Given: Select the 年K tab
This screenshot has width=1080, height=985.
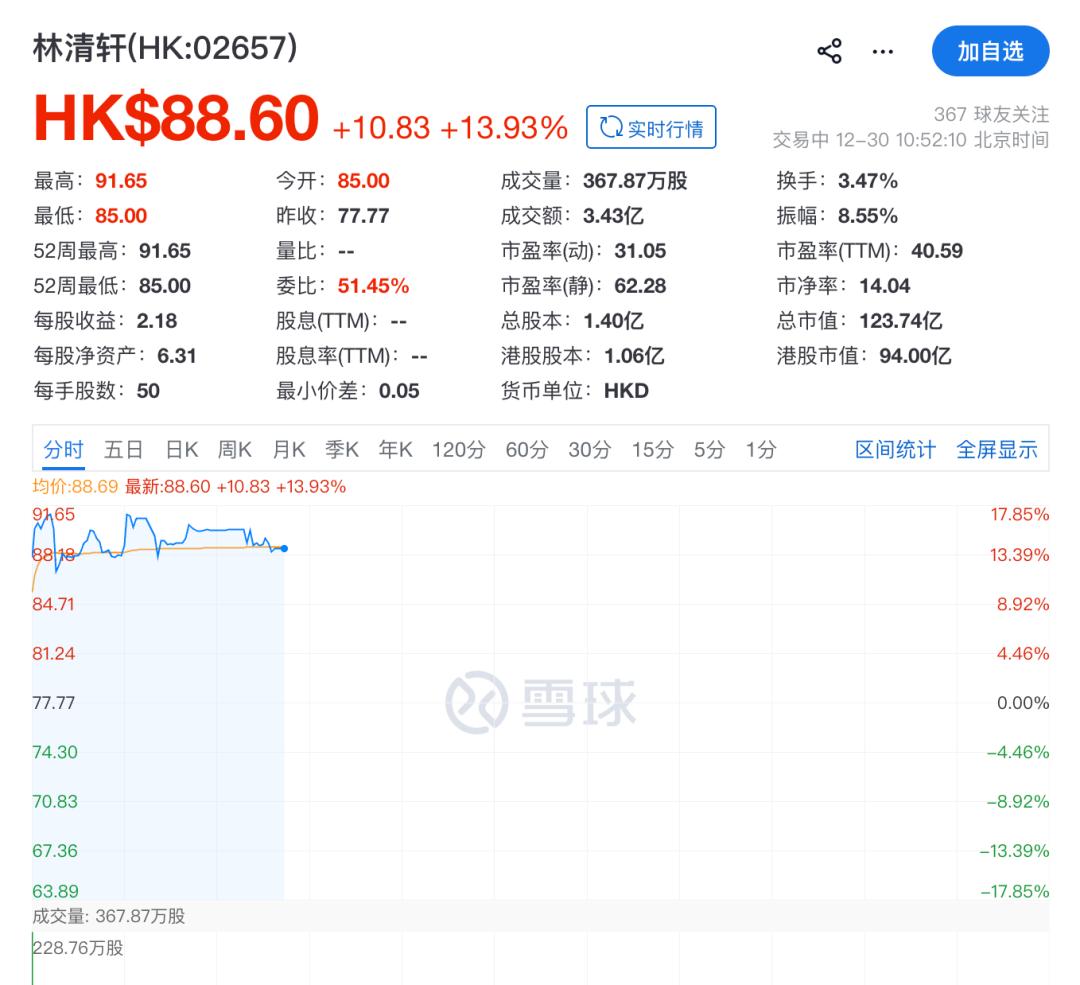Looking at the screenshot, I should point(395,449).
